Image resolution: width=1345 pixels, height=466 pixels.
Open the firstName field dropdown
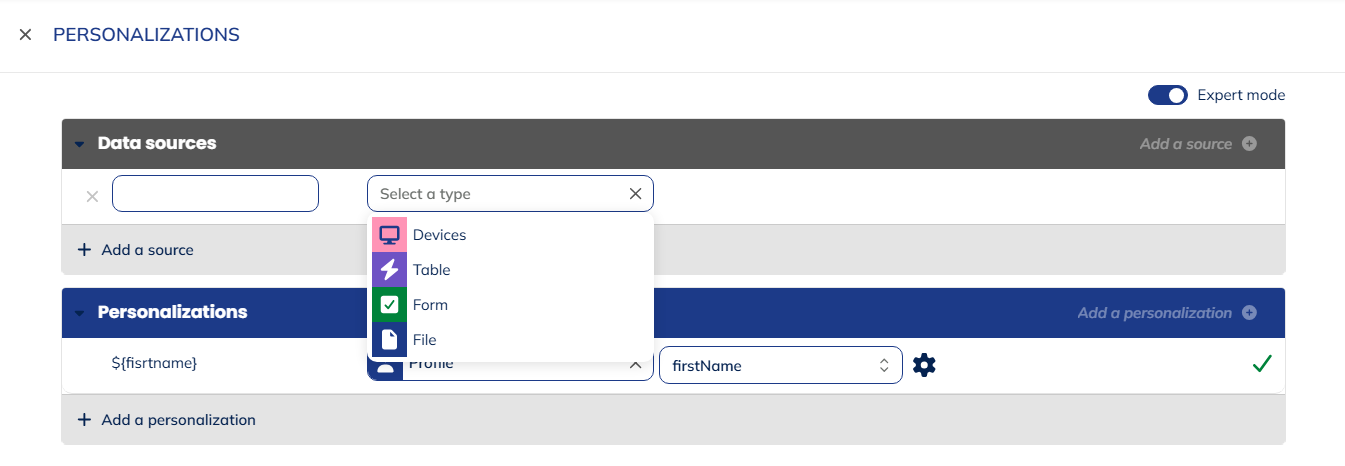point(780,366)
